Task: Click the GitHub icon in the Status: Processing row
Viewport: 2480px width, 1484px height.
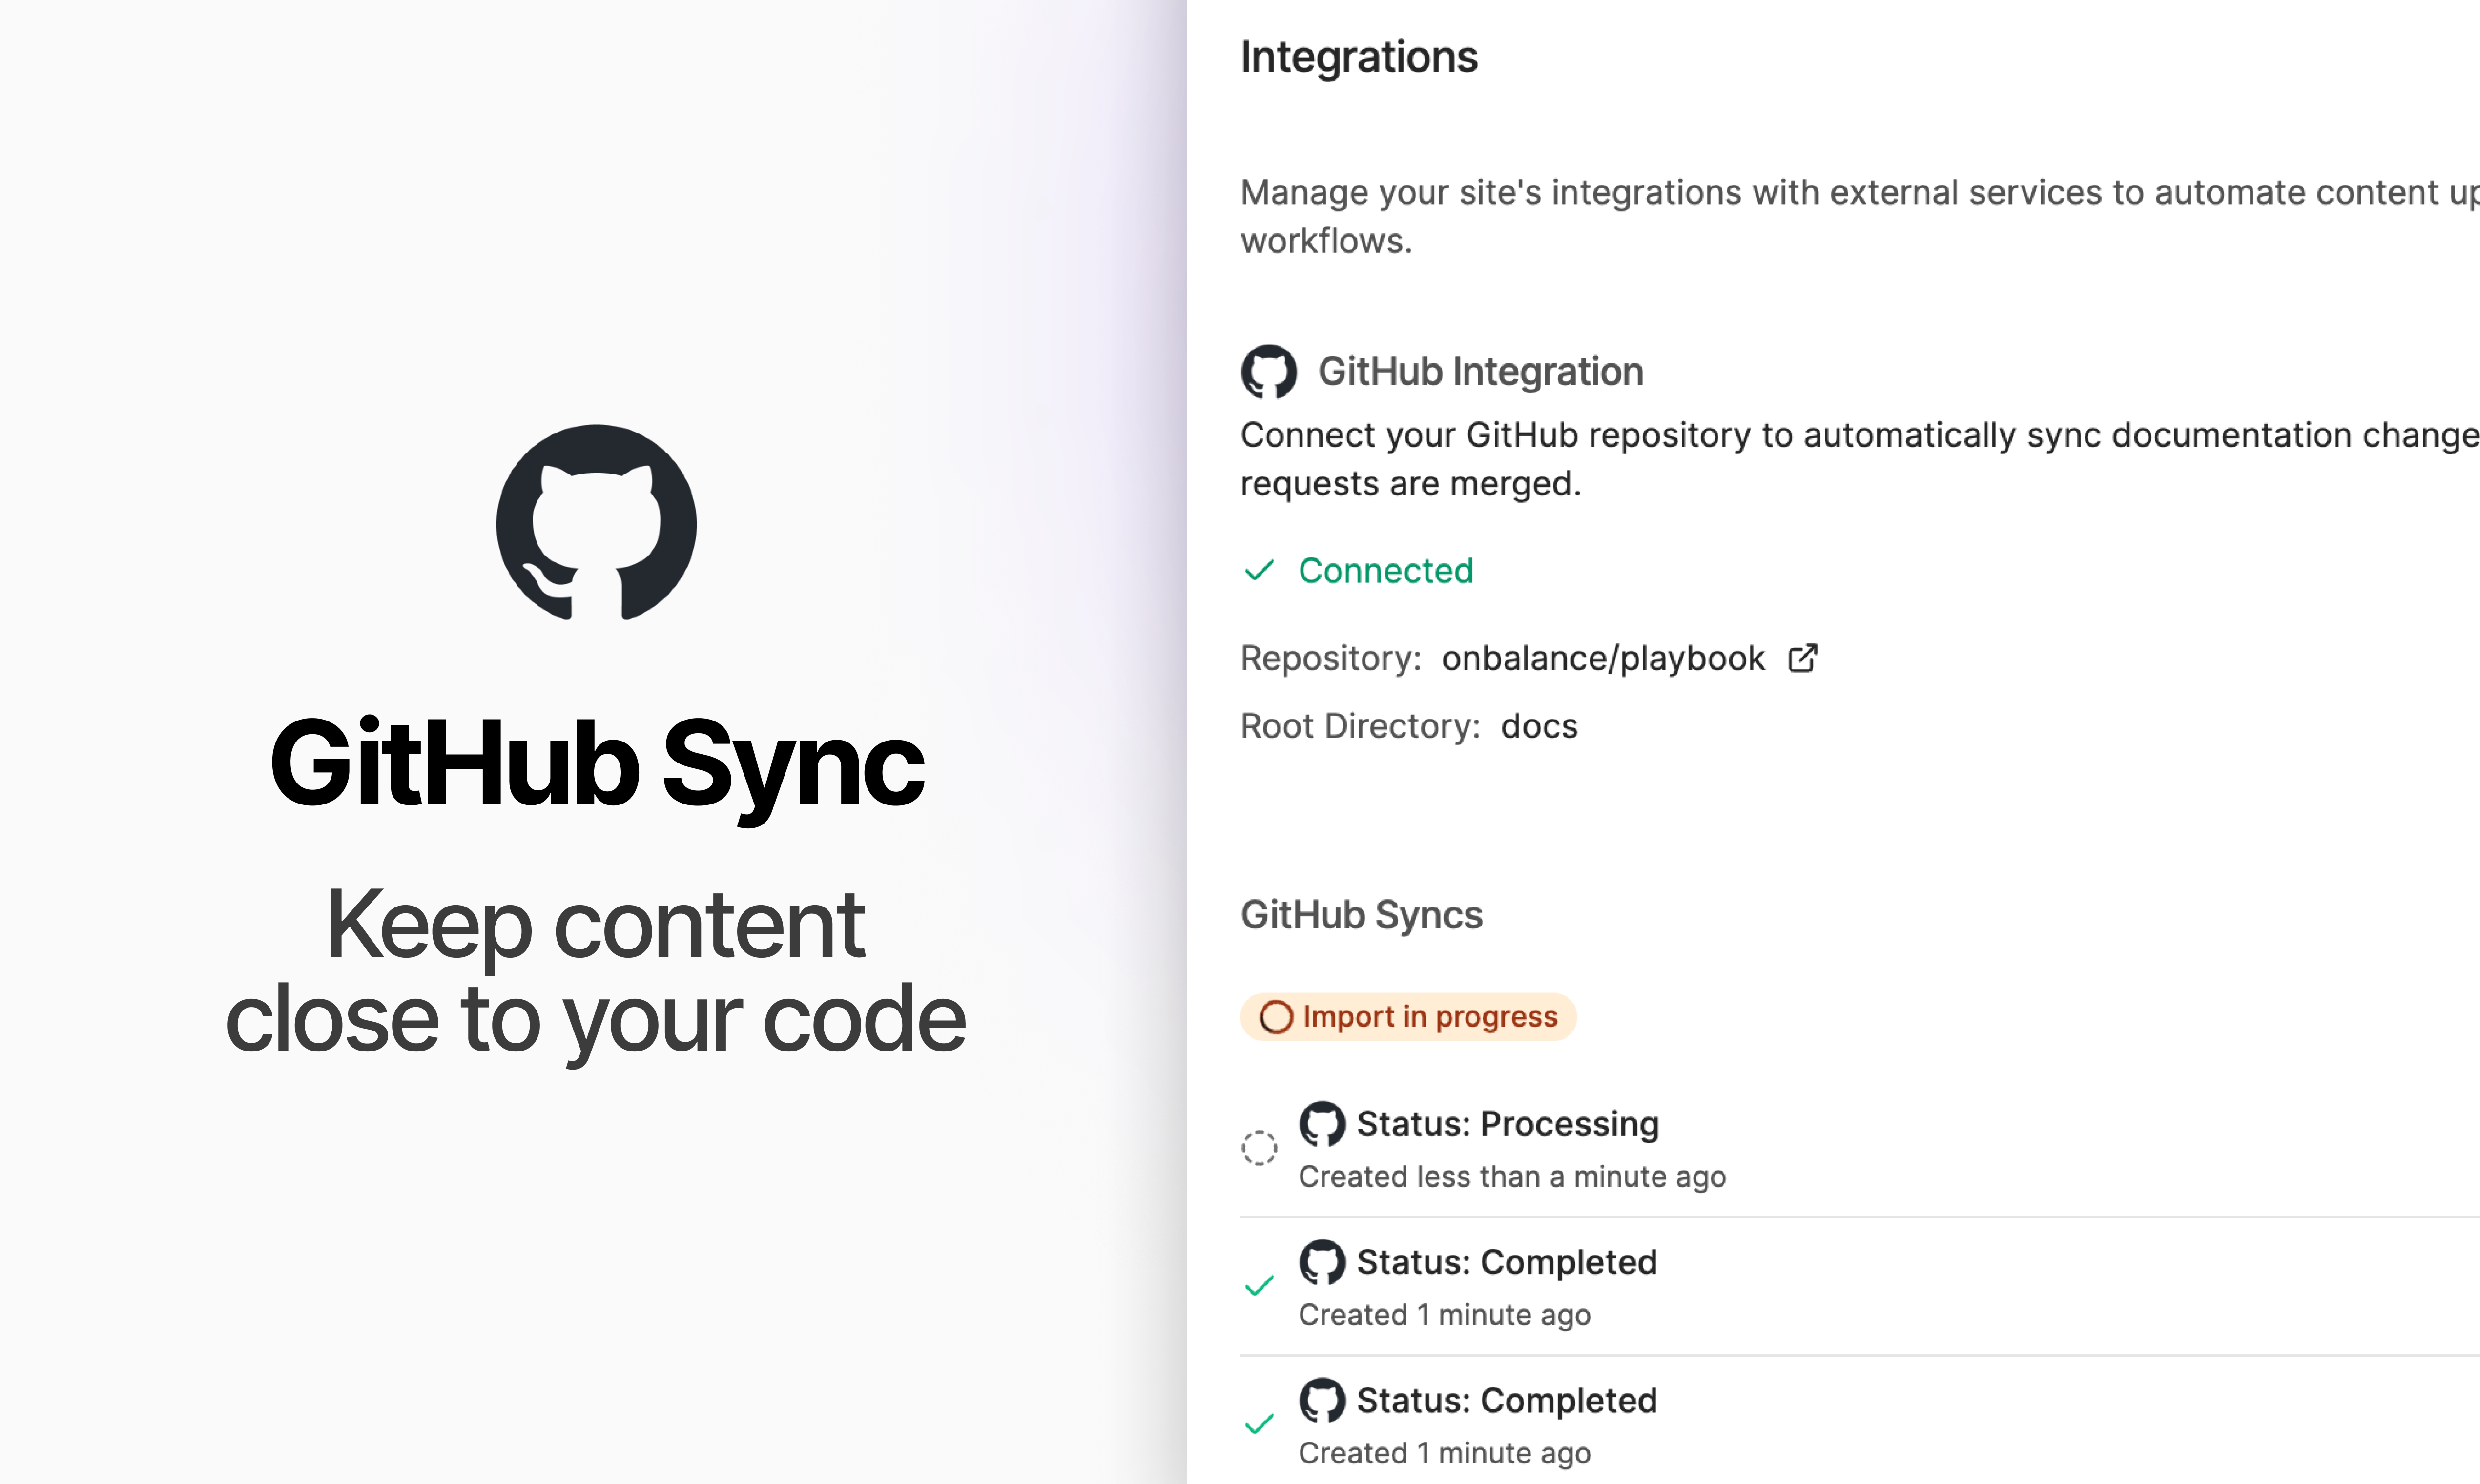Action: [x=1322, y=1124]
